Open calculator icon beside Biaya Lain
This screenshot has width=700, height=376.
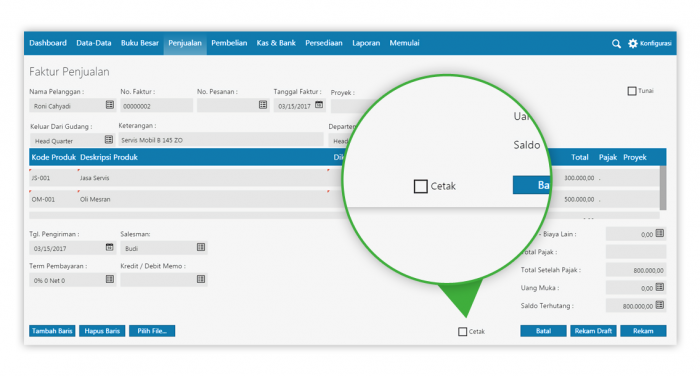[x=660, y=233]
